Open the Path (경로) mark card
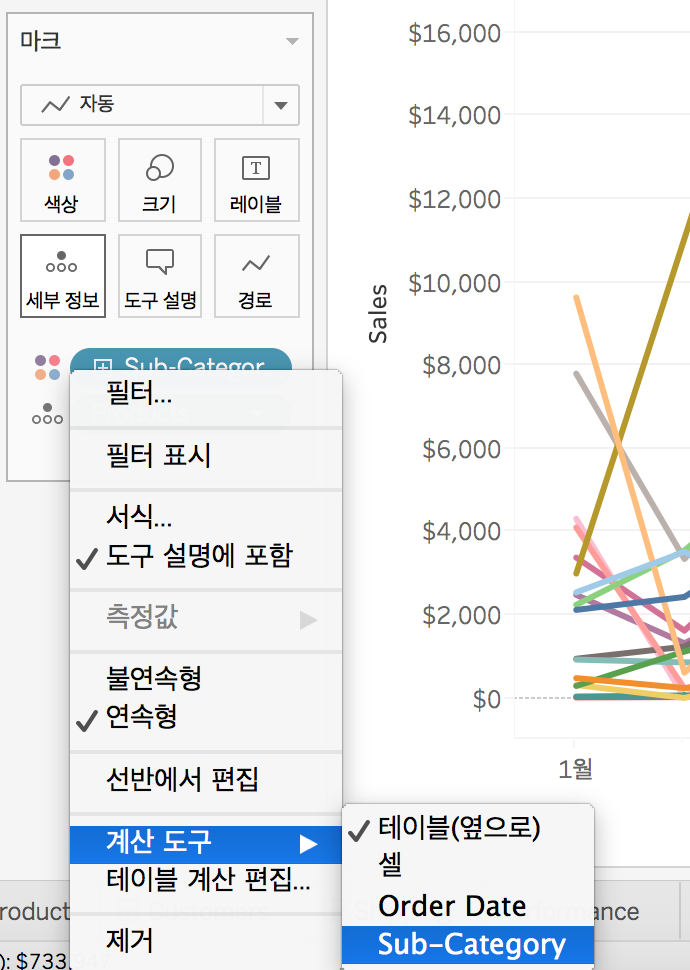690x970 pixels. click(256, 276)
